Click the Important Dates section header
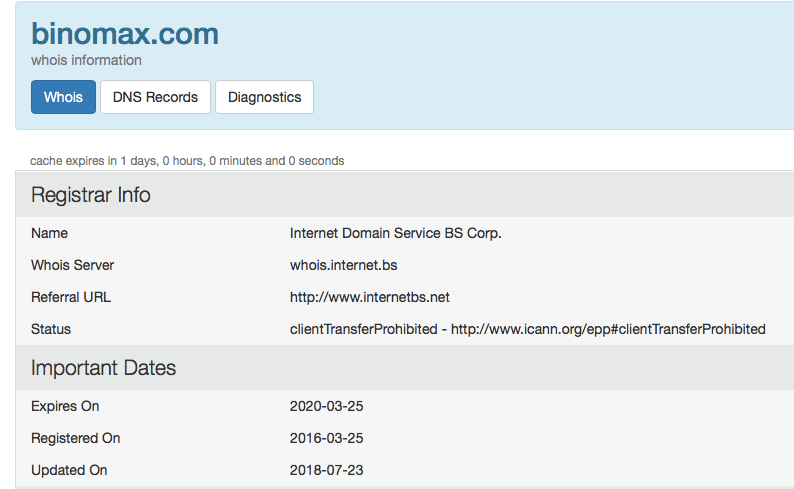 [103, 368]
